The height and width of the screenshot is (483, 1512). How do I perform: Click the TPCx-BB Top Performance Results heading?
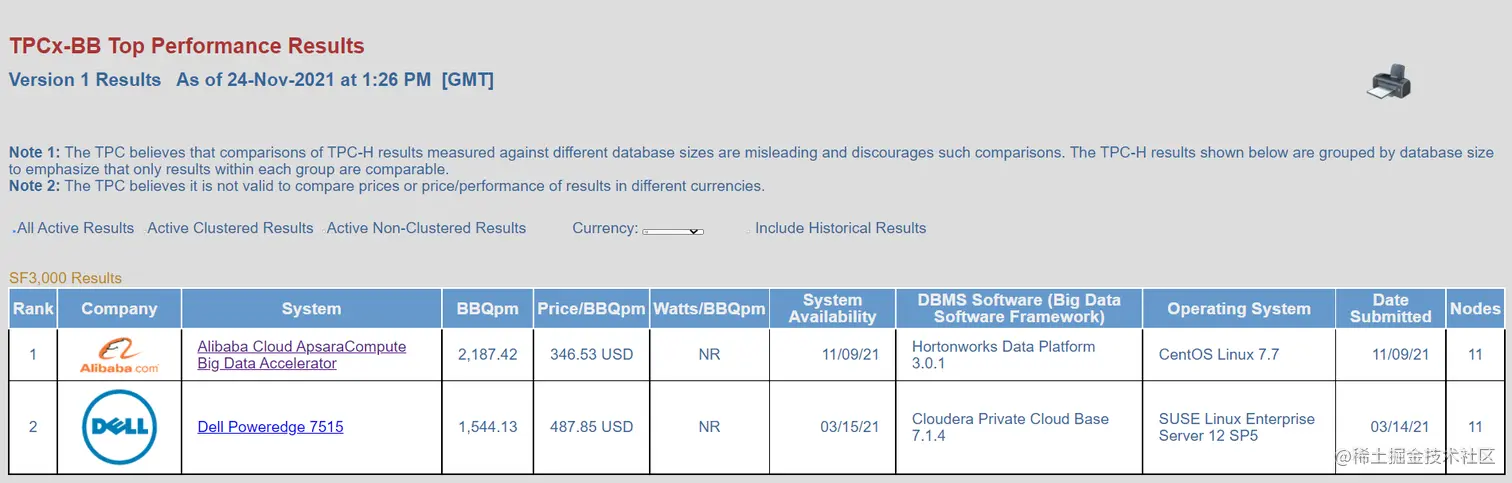187,46
